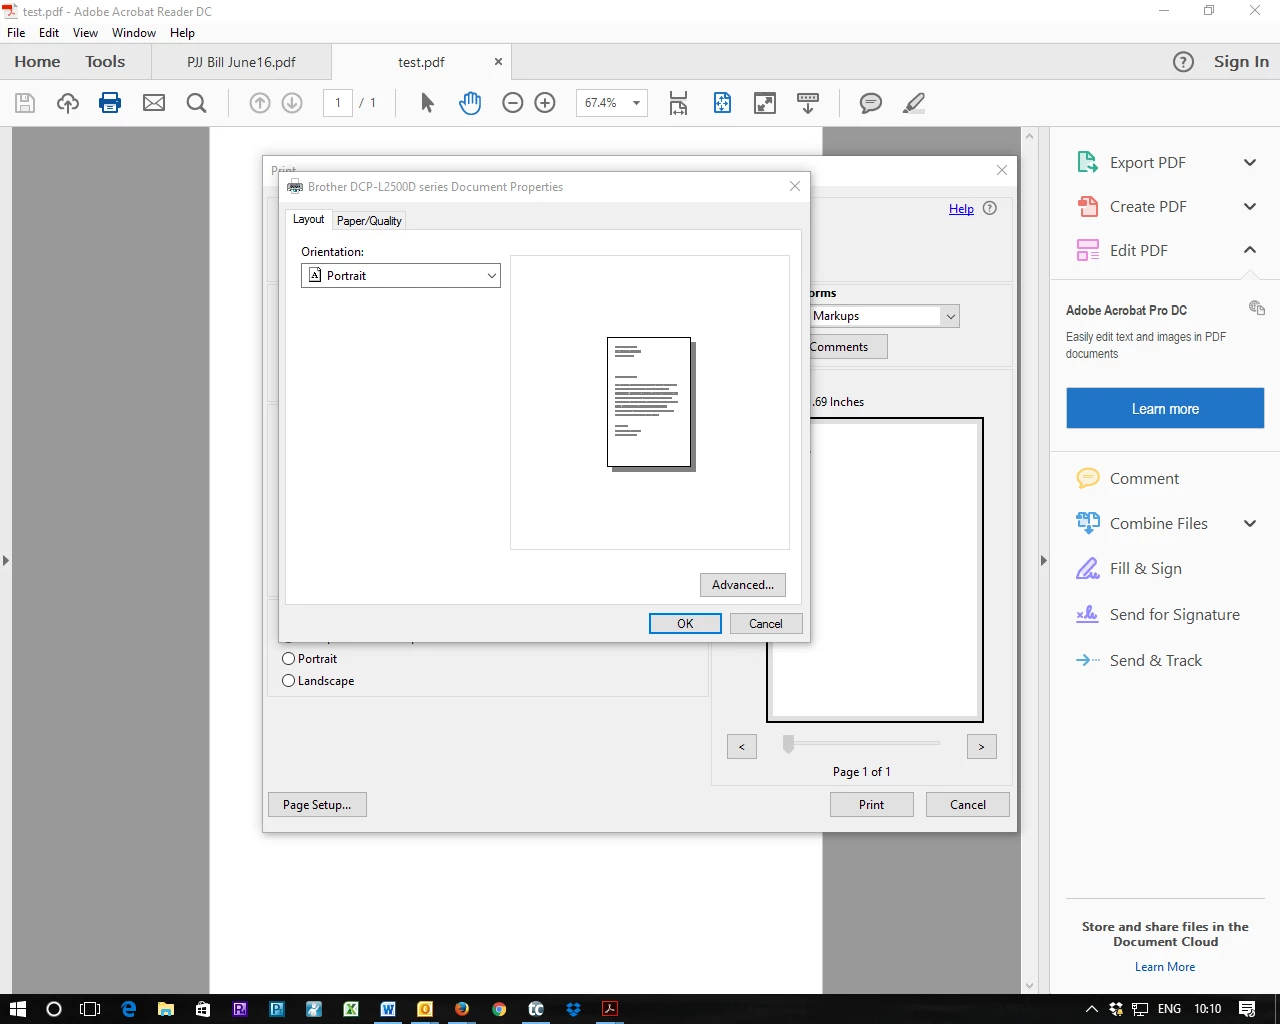The width and height of the screenshot is (1280, 1024).
Task: Select the highlighter pen tool
Action: point(914,103)
